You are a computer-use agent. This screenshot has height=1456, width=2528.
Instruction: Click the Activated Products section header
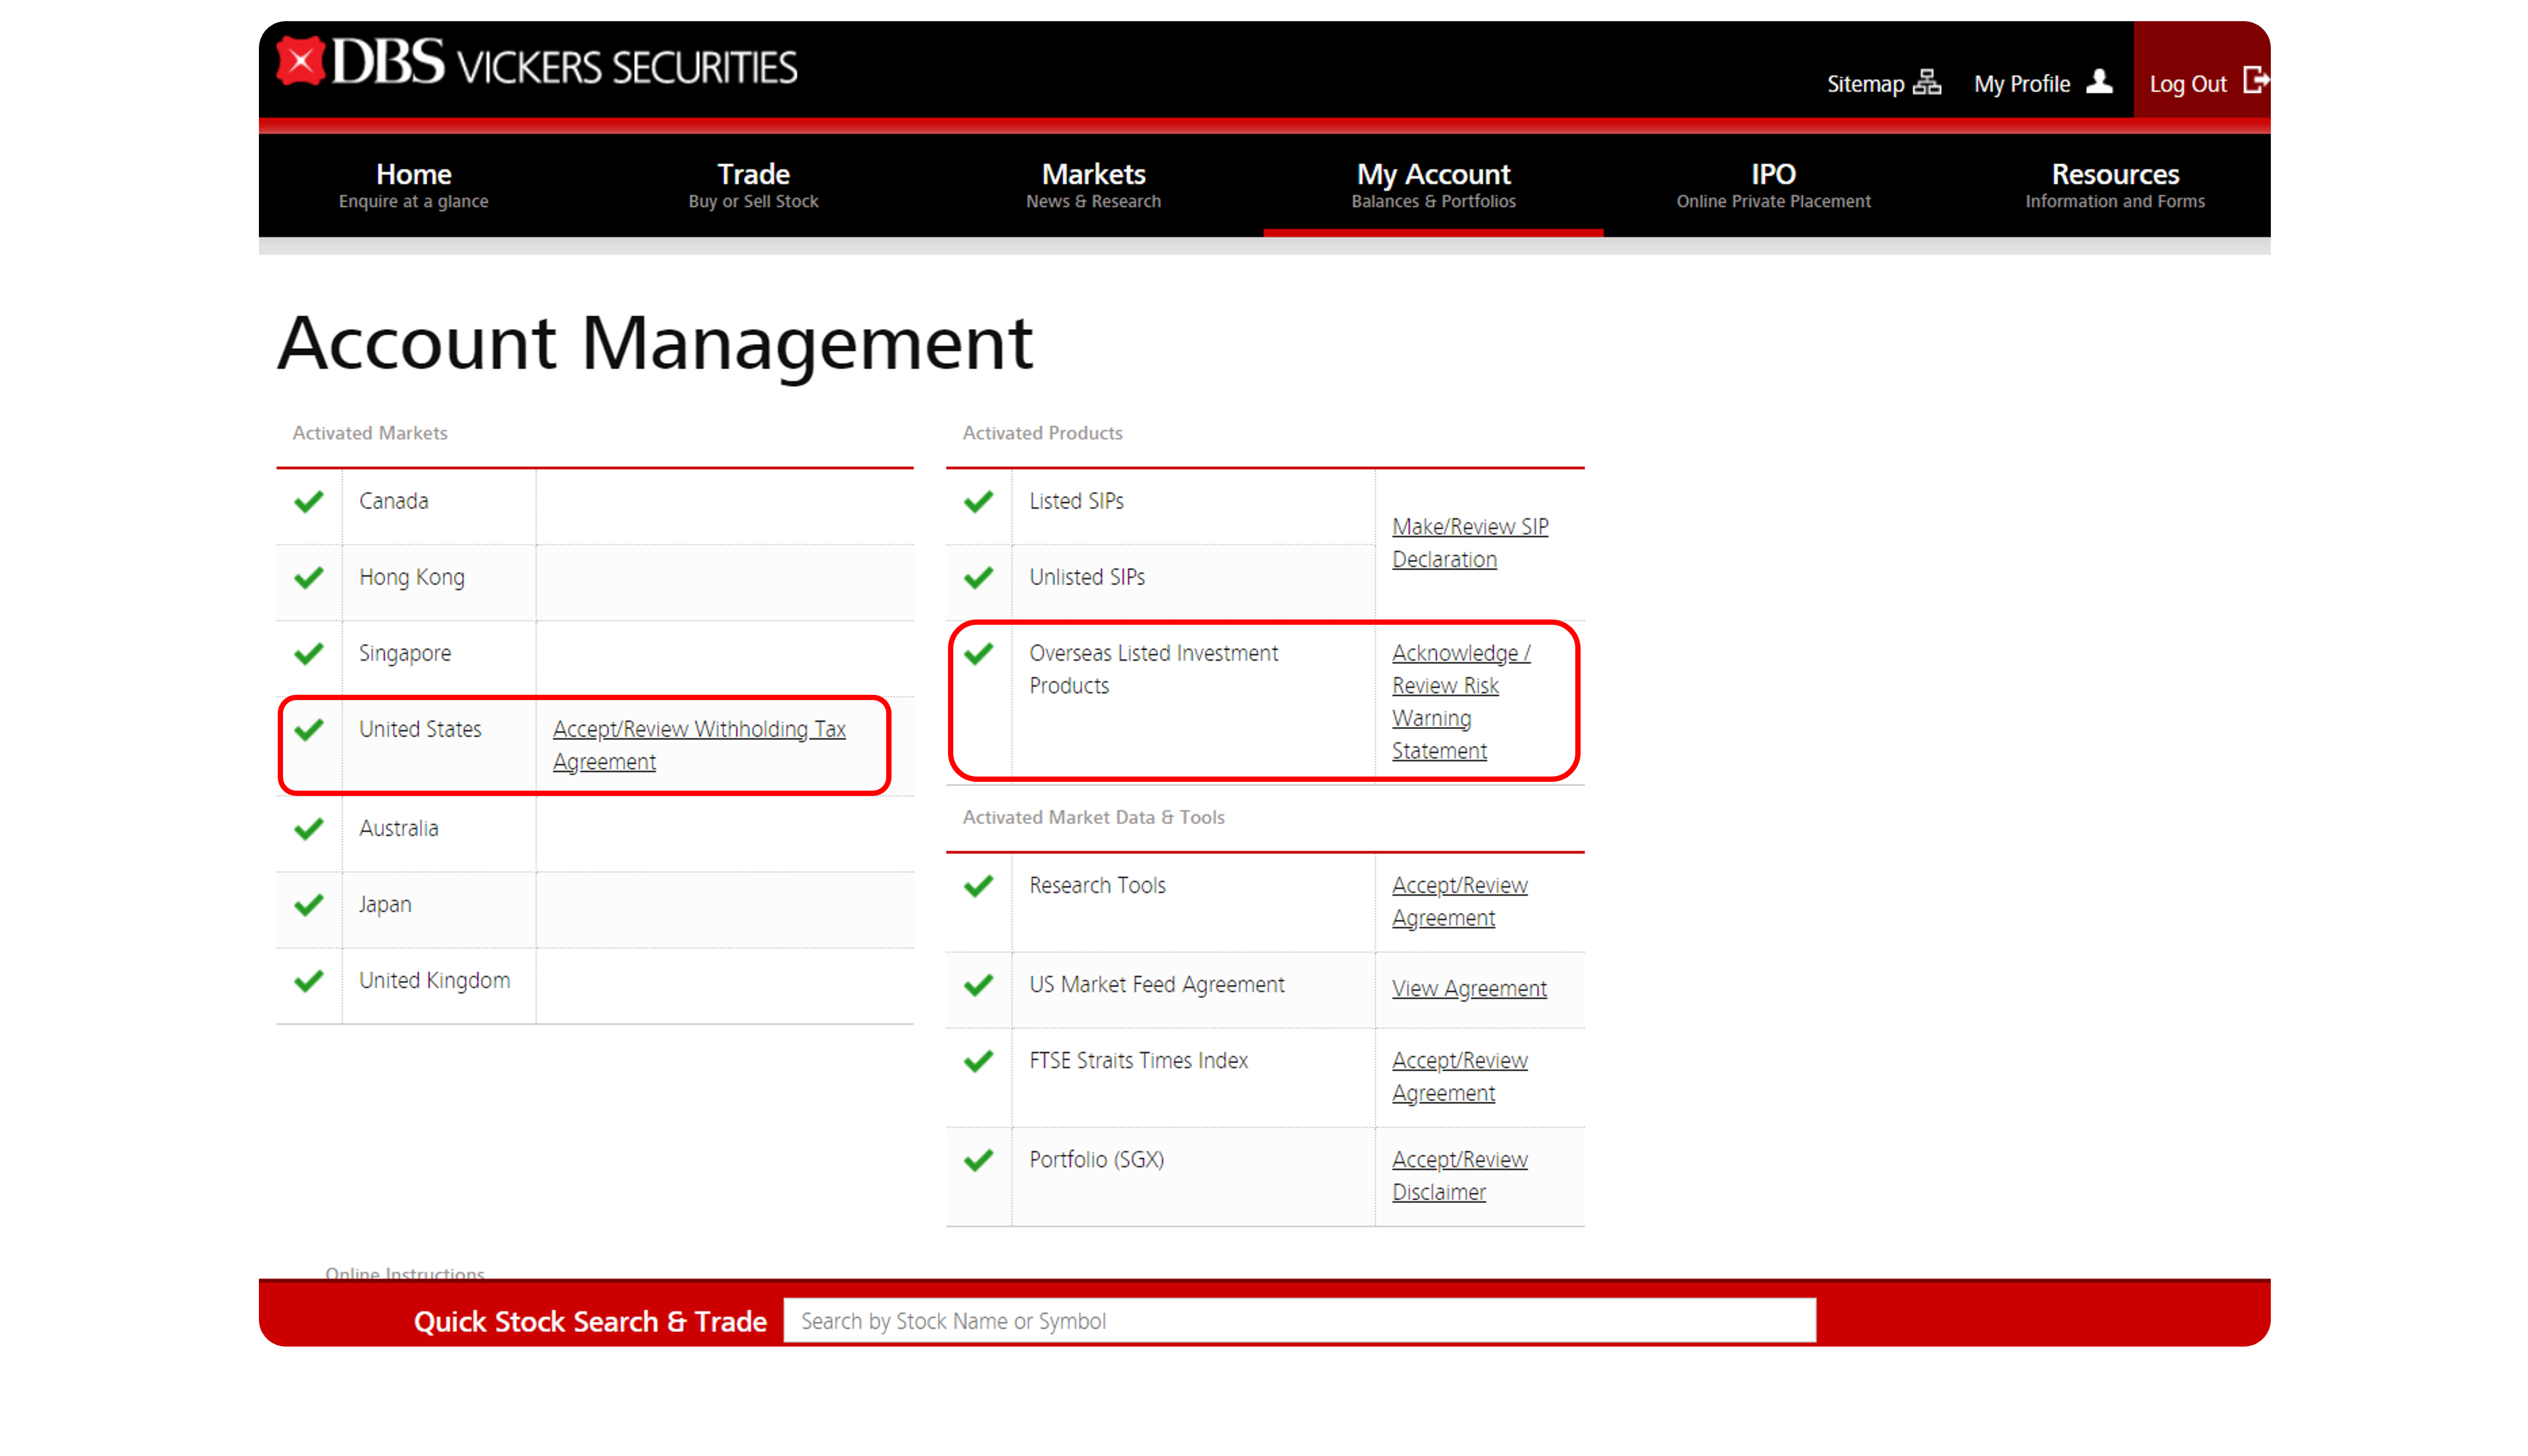[1042, 433]
